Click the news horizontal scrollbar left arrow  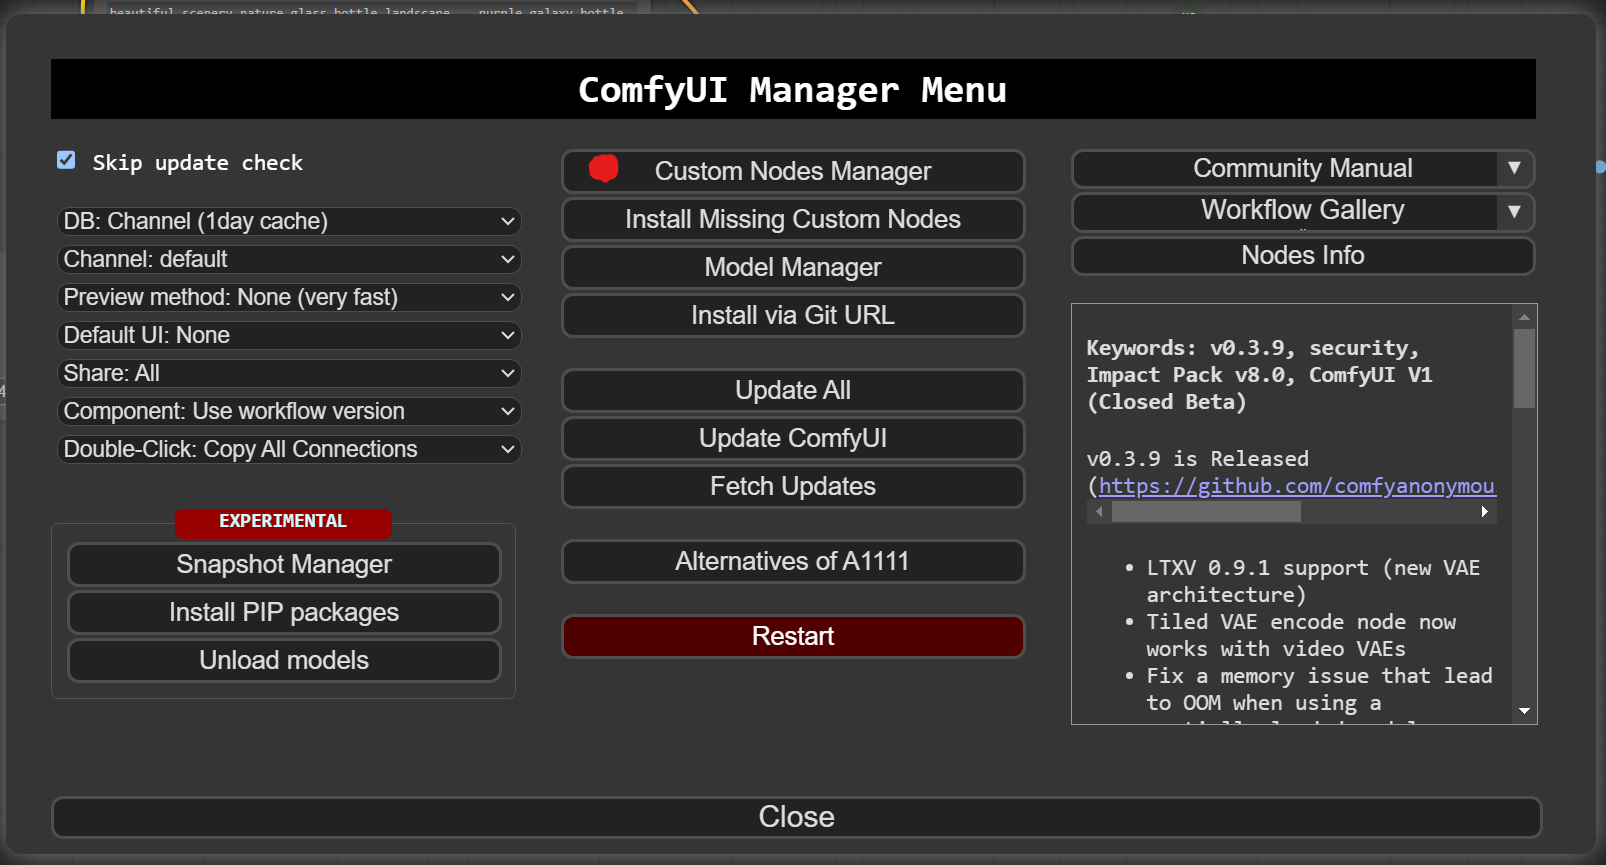(x=1099, y=512)
